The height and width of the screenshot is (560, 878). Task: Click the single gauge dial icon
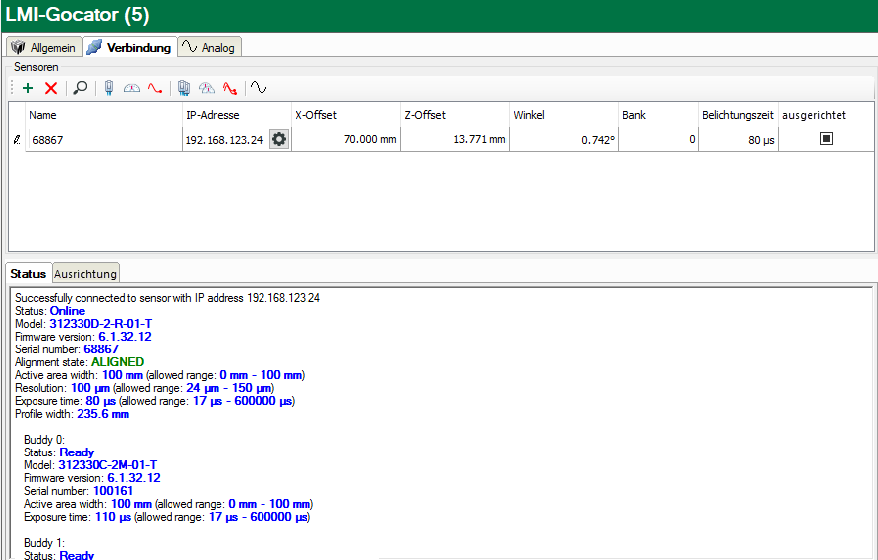coord(132,88)
